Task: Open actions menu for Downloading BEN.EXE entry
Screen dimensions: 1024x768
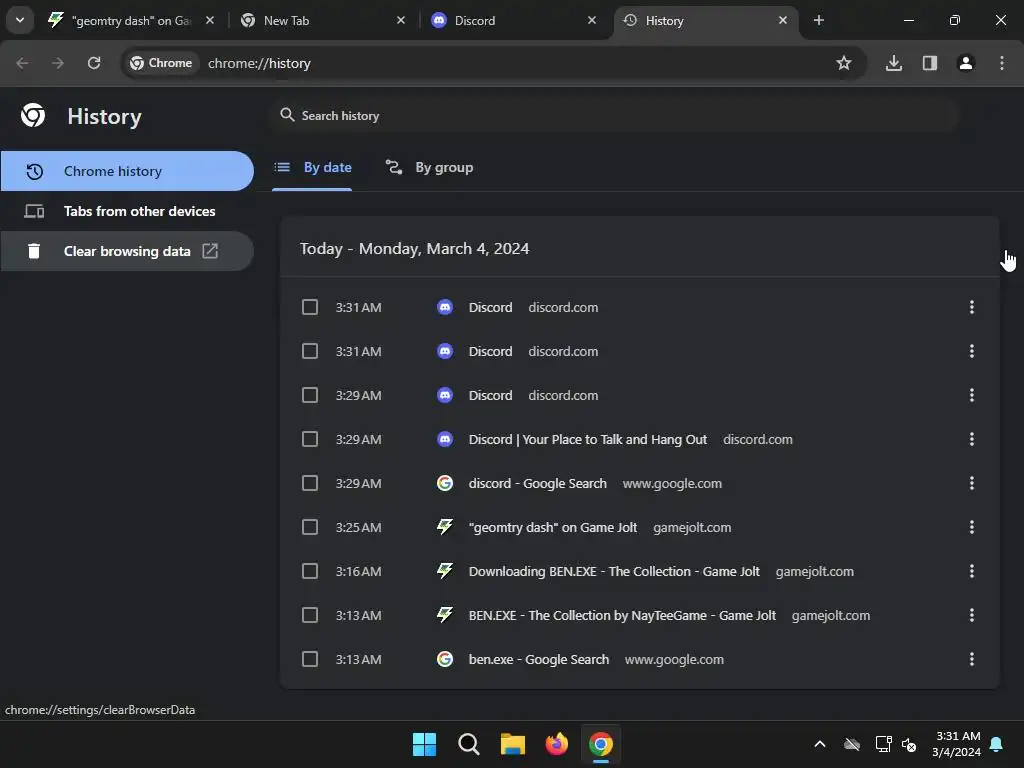Action: click(x=972, y=571)
